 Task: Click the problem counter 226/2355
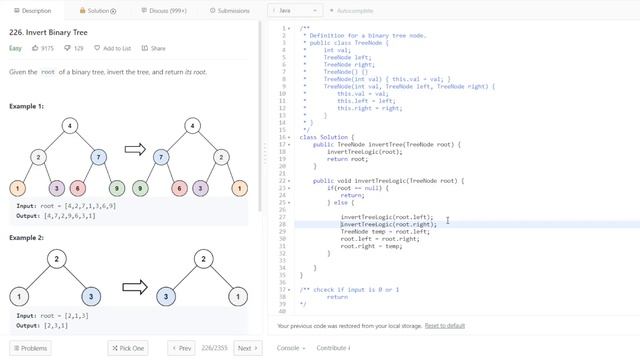214,348
